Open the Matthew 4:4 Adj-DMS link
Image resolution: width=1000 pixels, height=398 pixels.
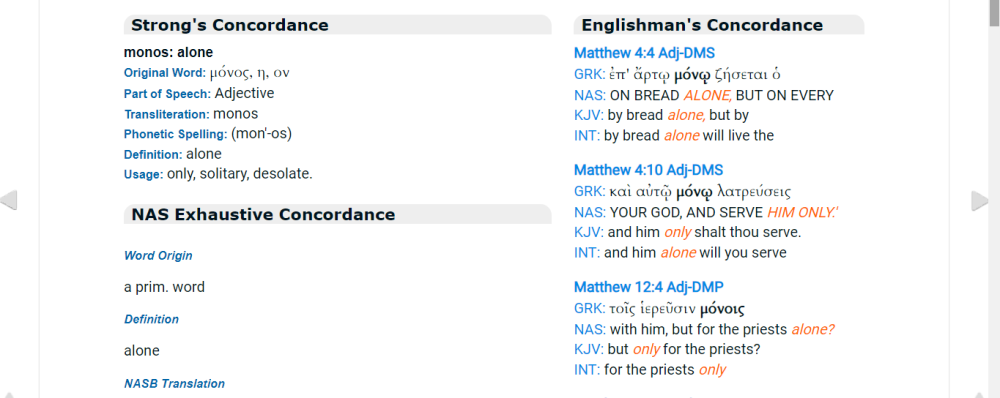644,53
